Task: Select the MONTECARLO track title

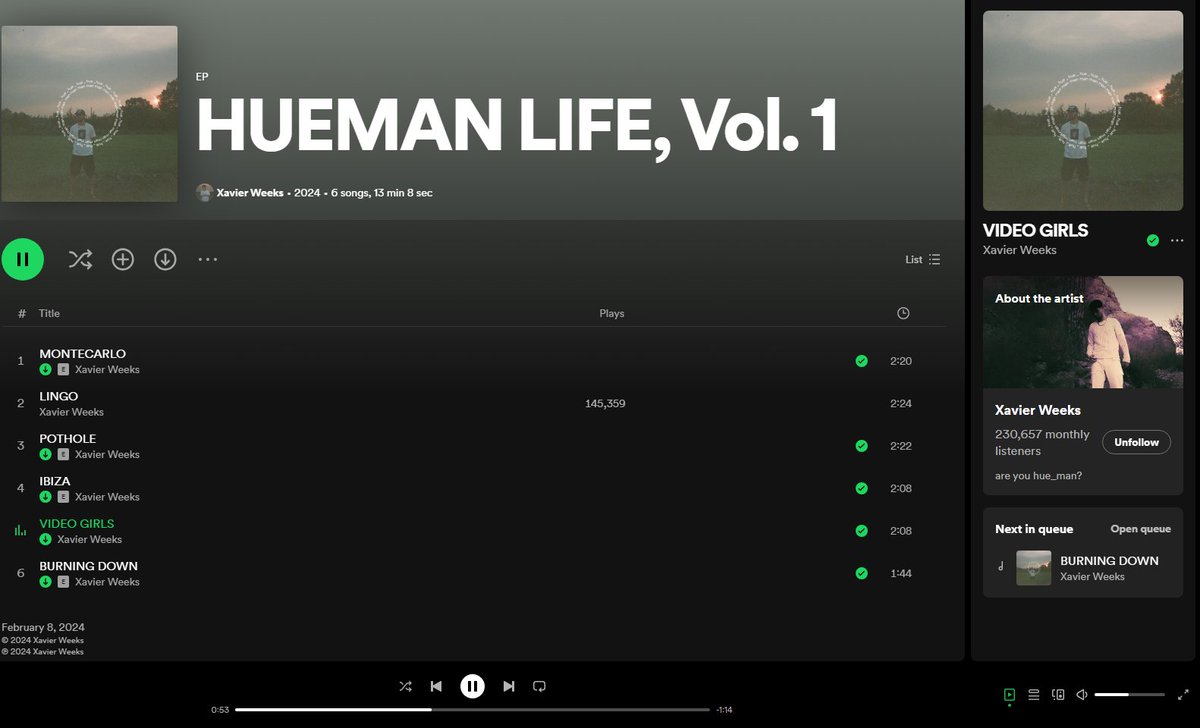Action: (82, 354)
